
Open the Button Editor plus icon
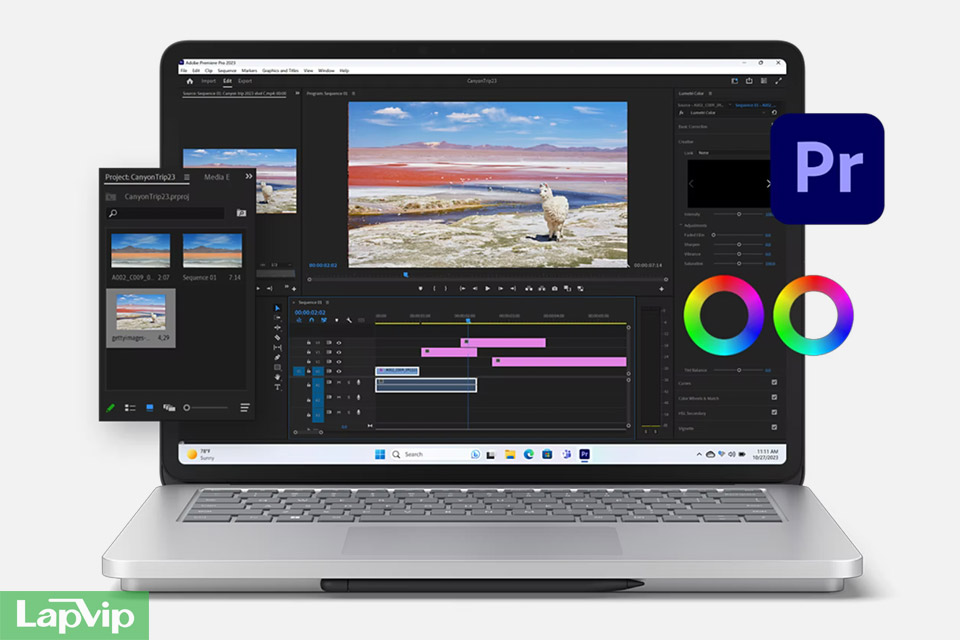coord(661,288)
